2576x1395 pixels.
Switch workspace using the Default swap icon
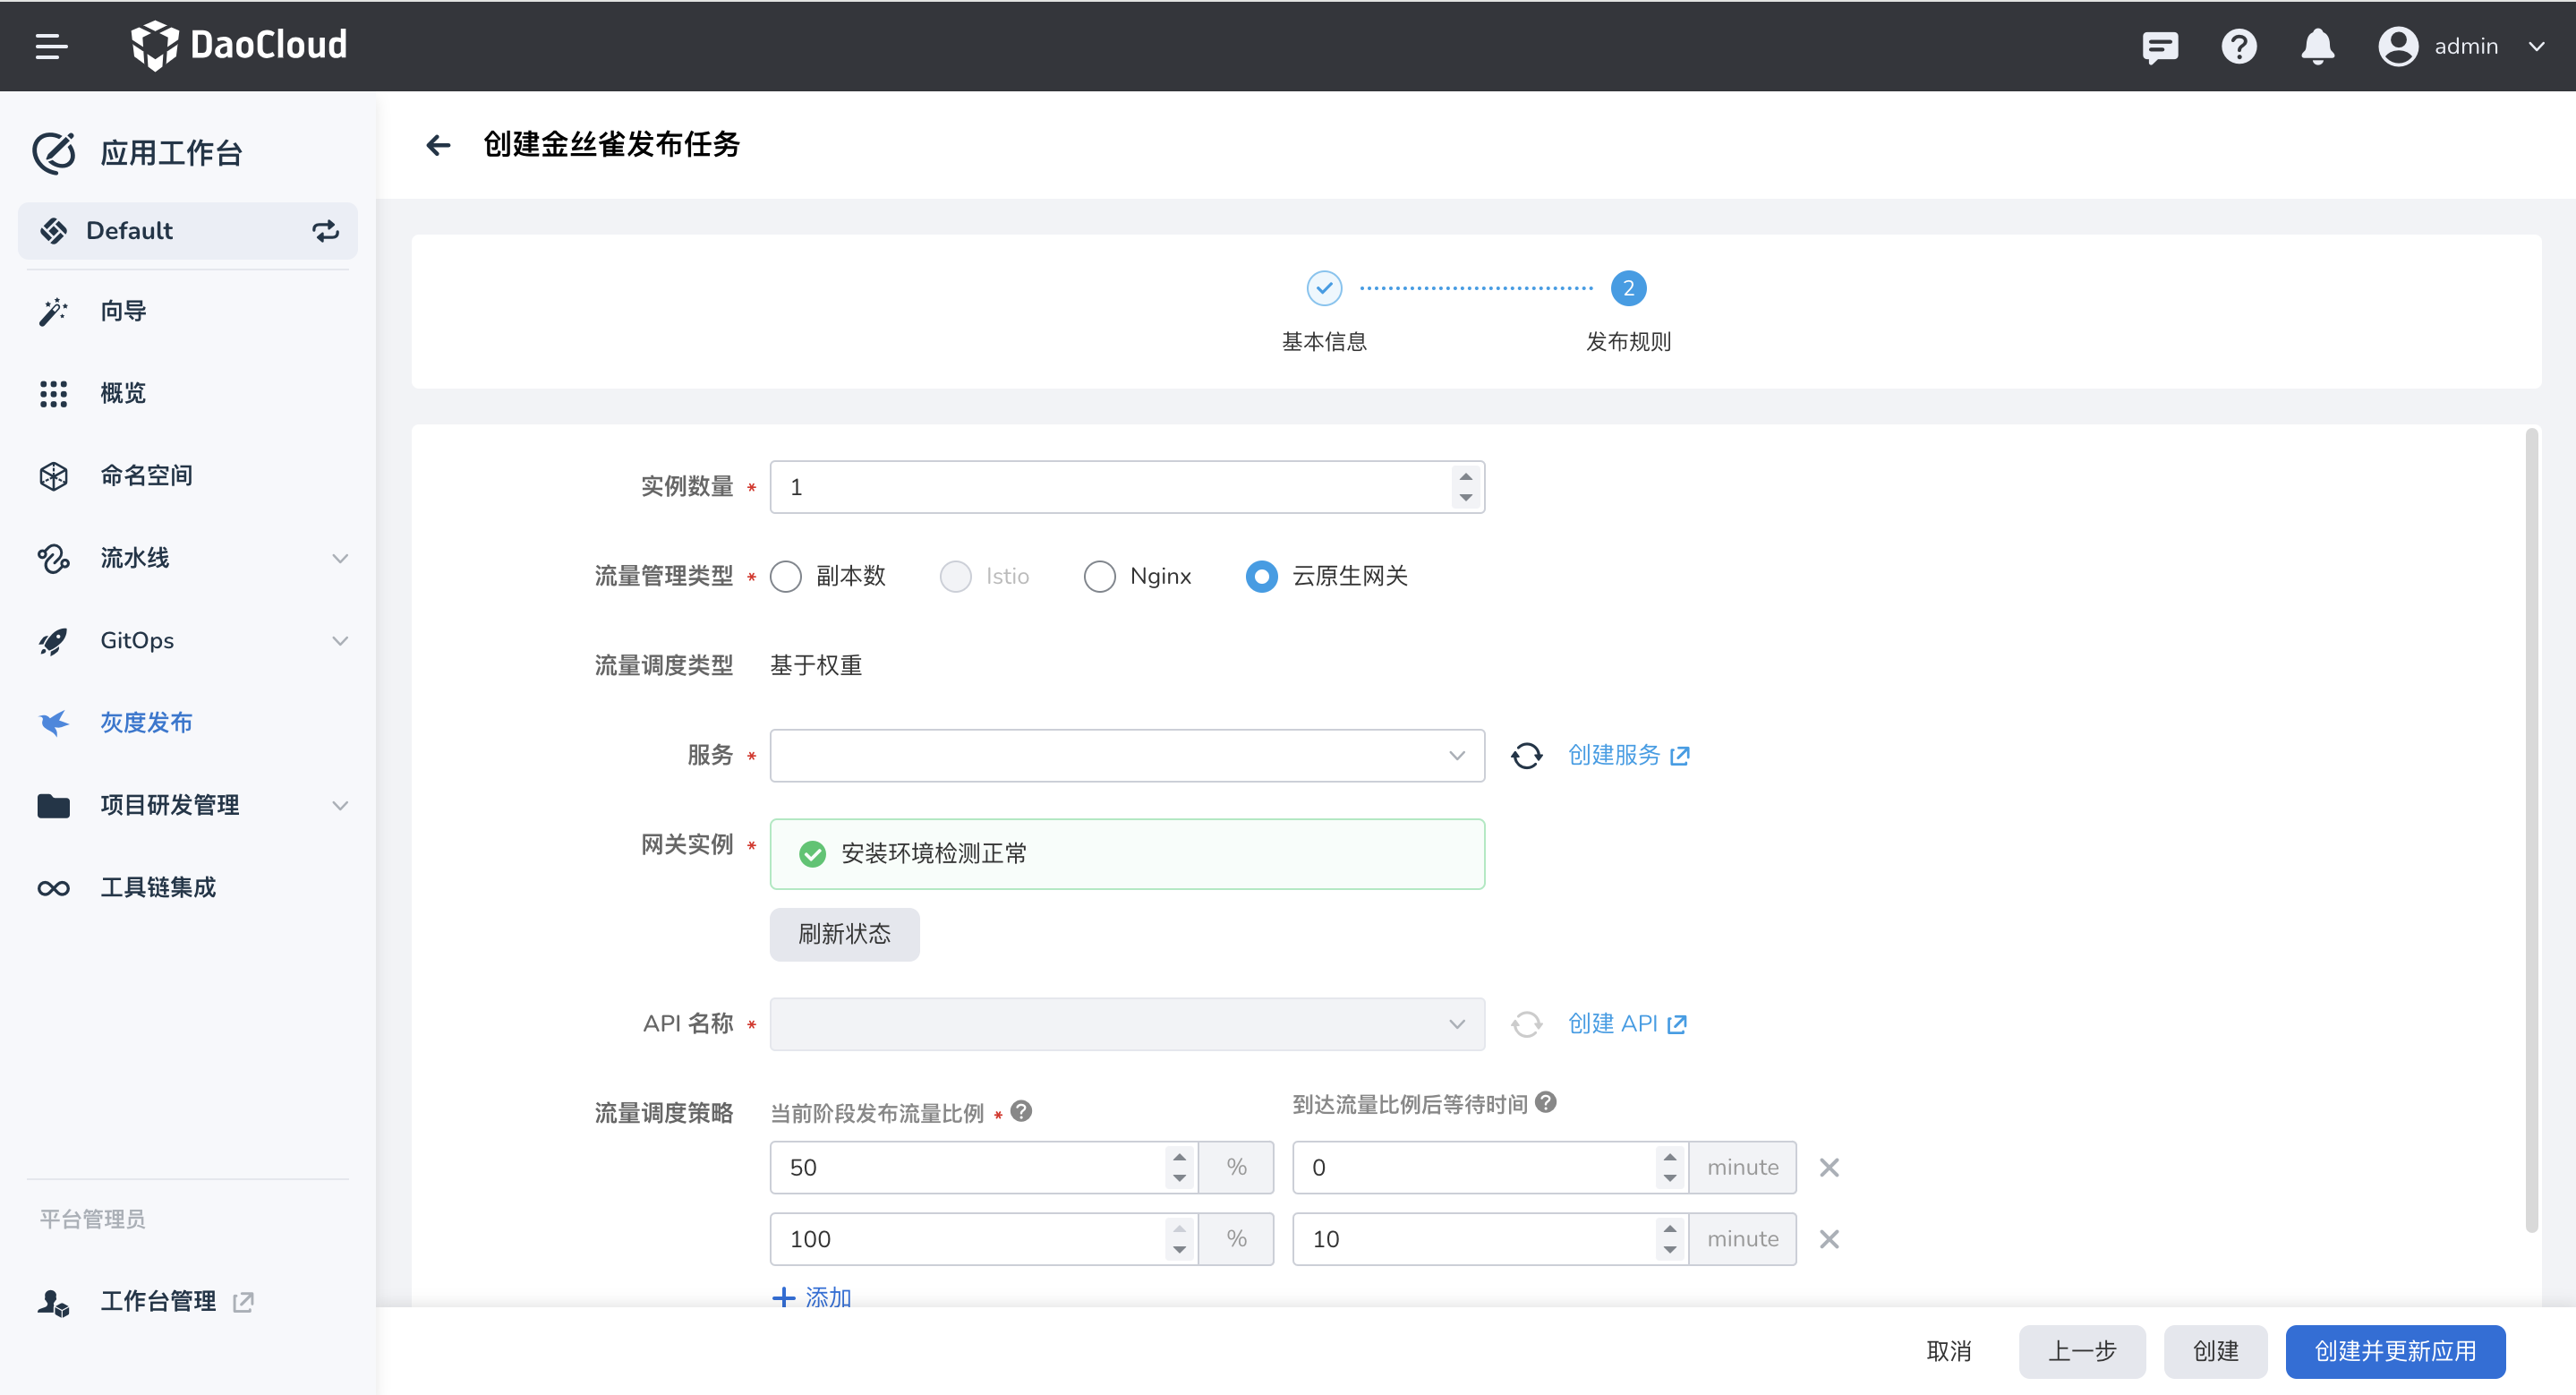325,231
